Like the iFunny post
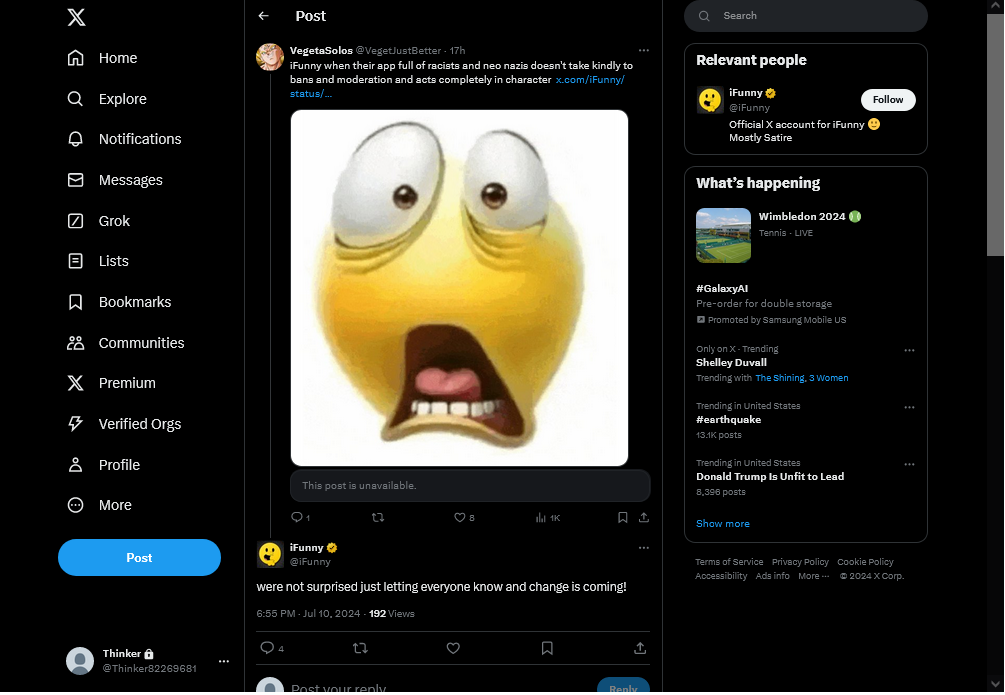The height and width of the screenshot is (695, 1005). 453,649
